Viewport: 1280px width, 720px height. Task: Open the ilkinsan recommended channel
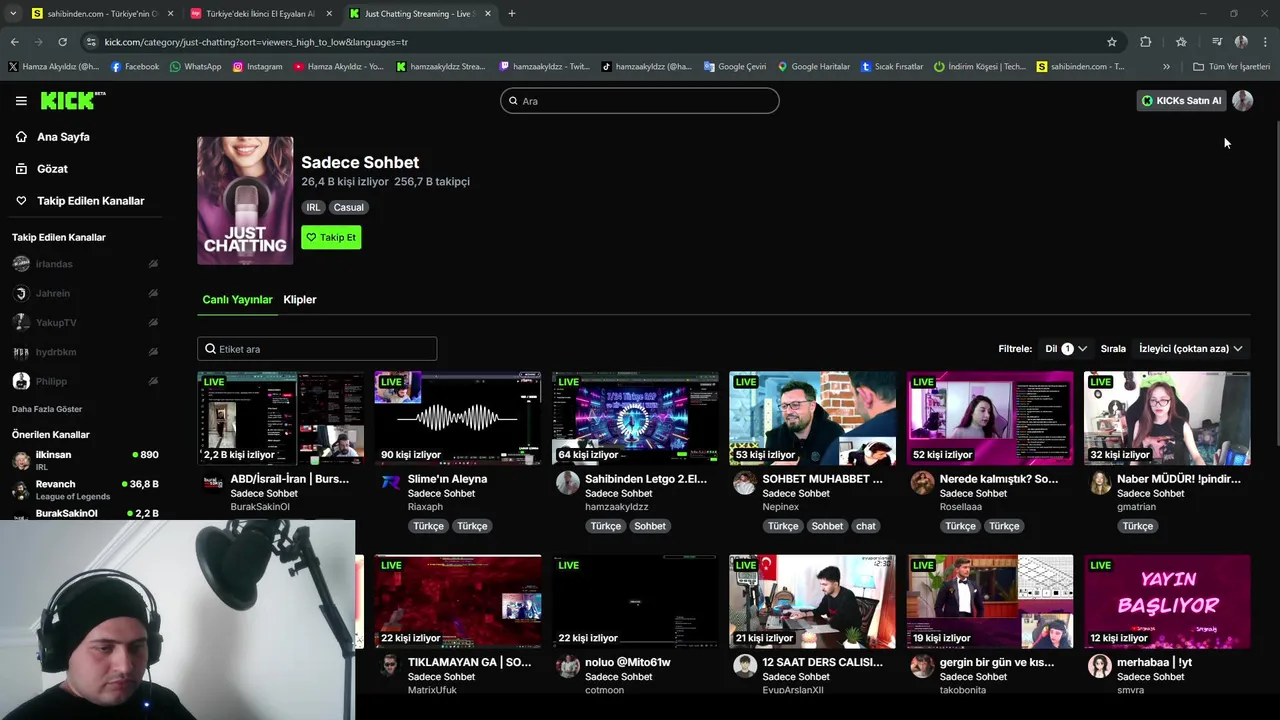[x=85, y=460]
